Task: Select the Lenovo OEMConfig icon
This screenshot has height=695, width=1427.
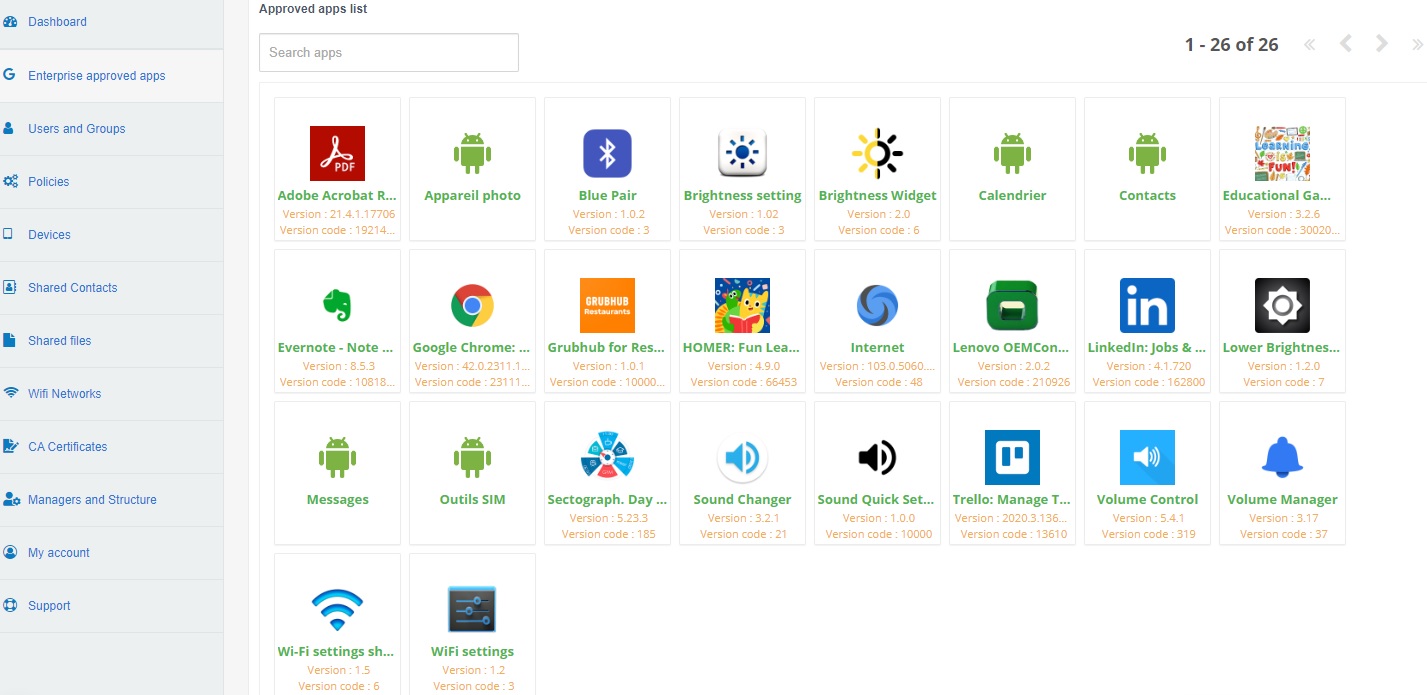Action: [1012, 305]
